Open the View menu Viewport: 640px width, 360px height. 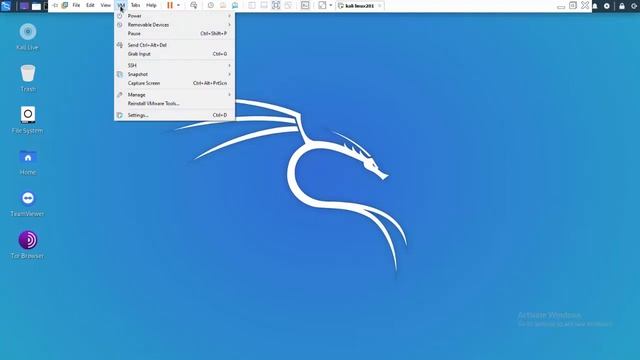(105, 5)
